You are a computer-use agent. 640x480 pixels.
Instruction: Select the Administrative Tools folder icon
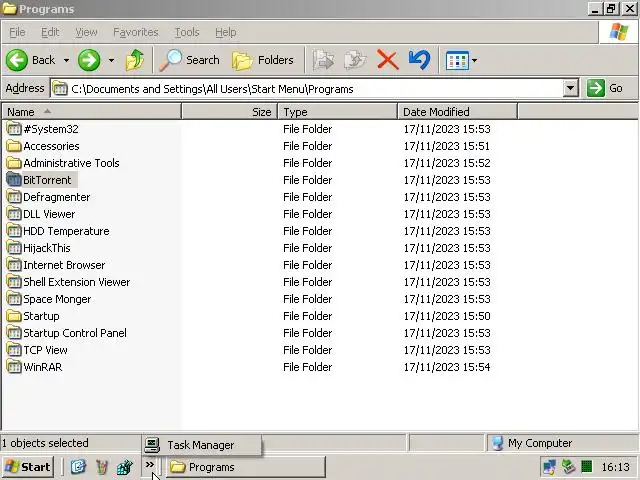14,163
